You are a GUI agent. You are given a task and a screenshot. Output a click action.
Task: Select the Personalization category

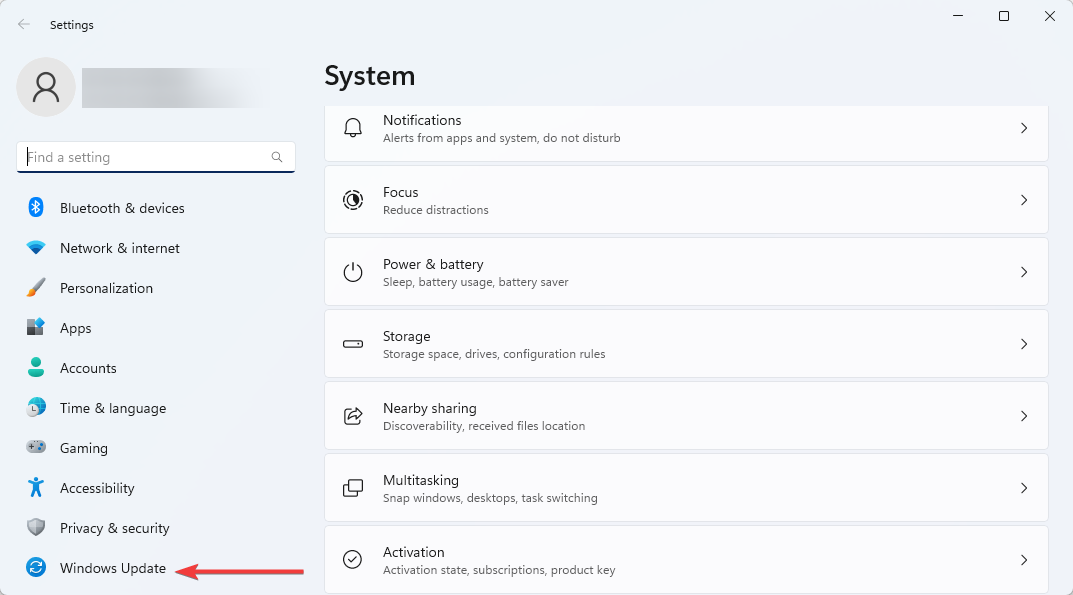click(106, 288)
